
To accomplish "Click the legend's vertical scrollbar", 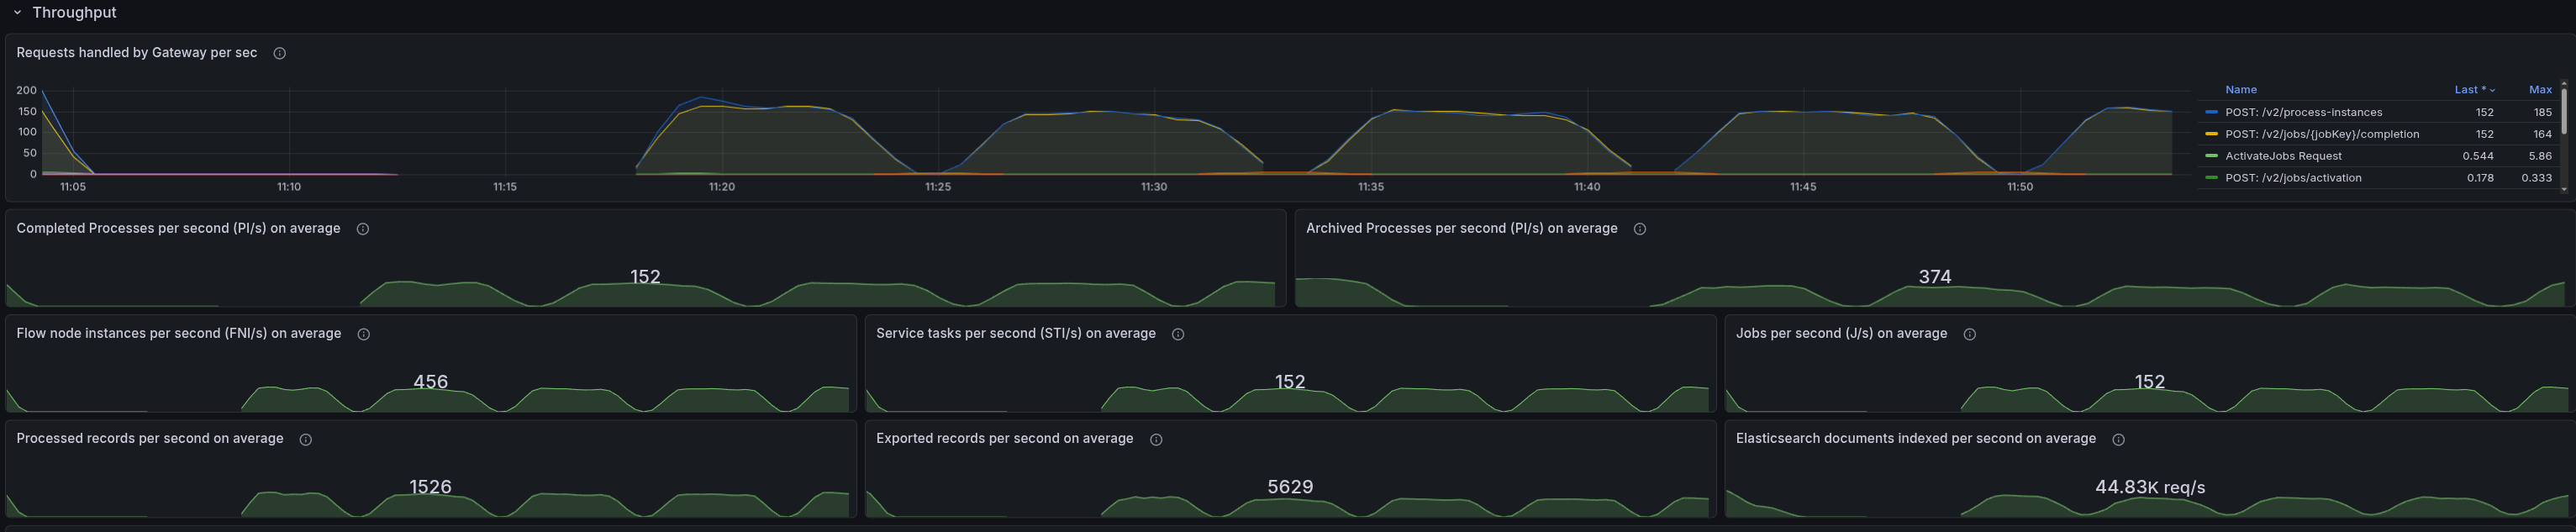I will point(2563,112).
